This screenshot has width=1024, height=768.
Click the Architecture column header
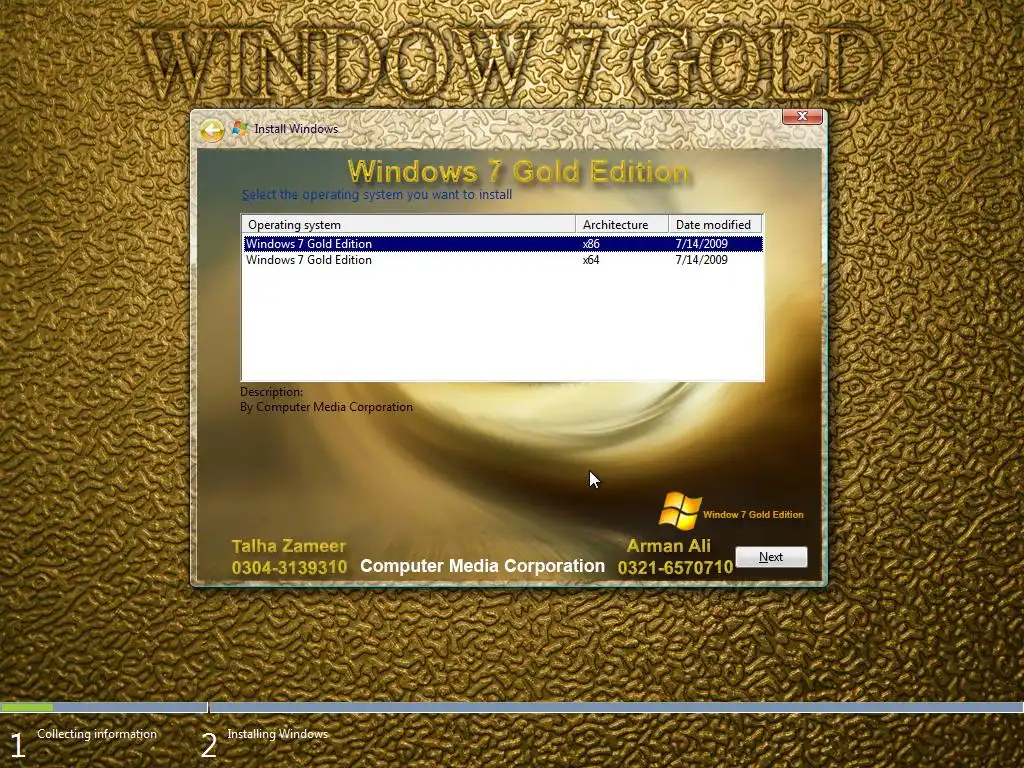tap(622, 225)
